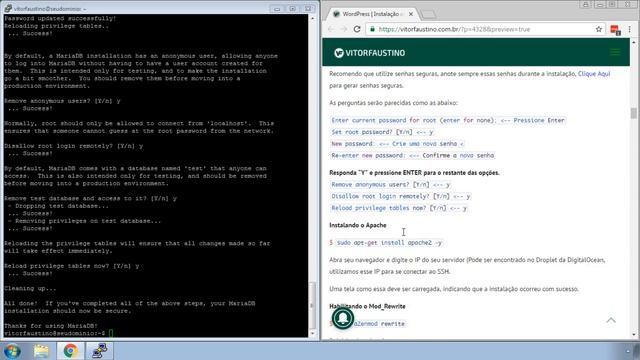Screen dimensions: 640x360
Task: Click the 'Instalando o Apache' heading
Action: (358, 225)
